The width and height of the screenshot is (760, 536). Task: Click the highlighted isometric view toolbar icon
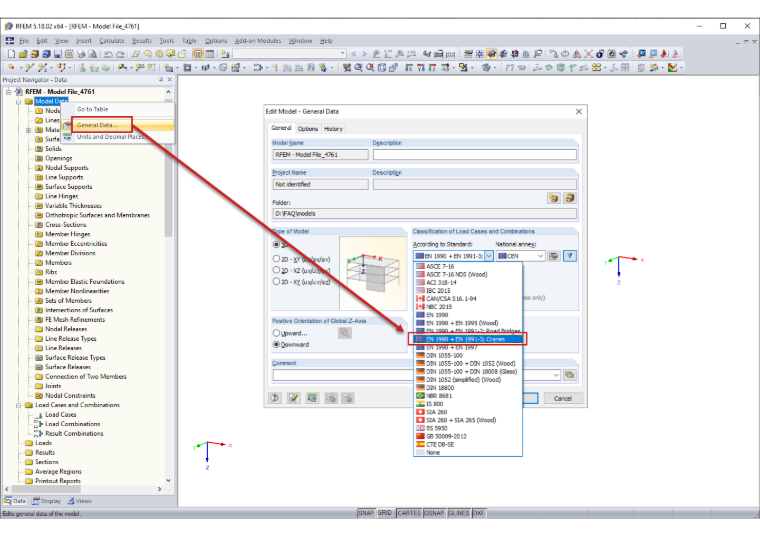[491, 54]
